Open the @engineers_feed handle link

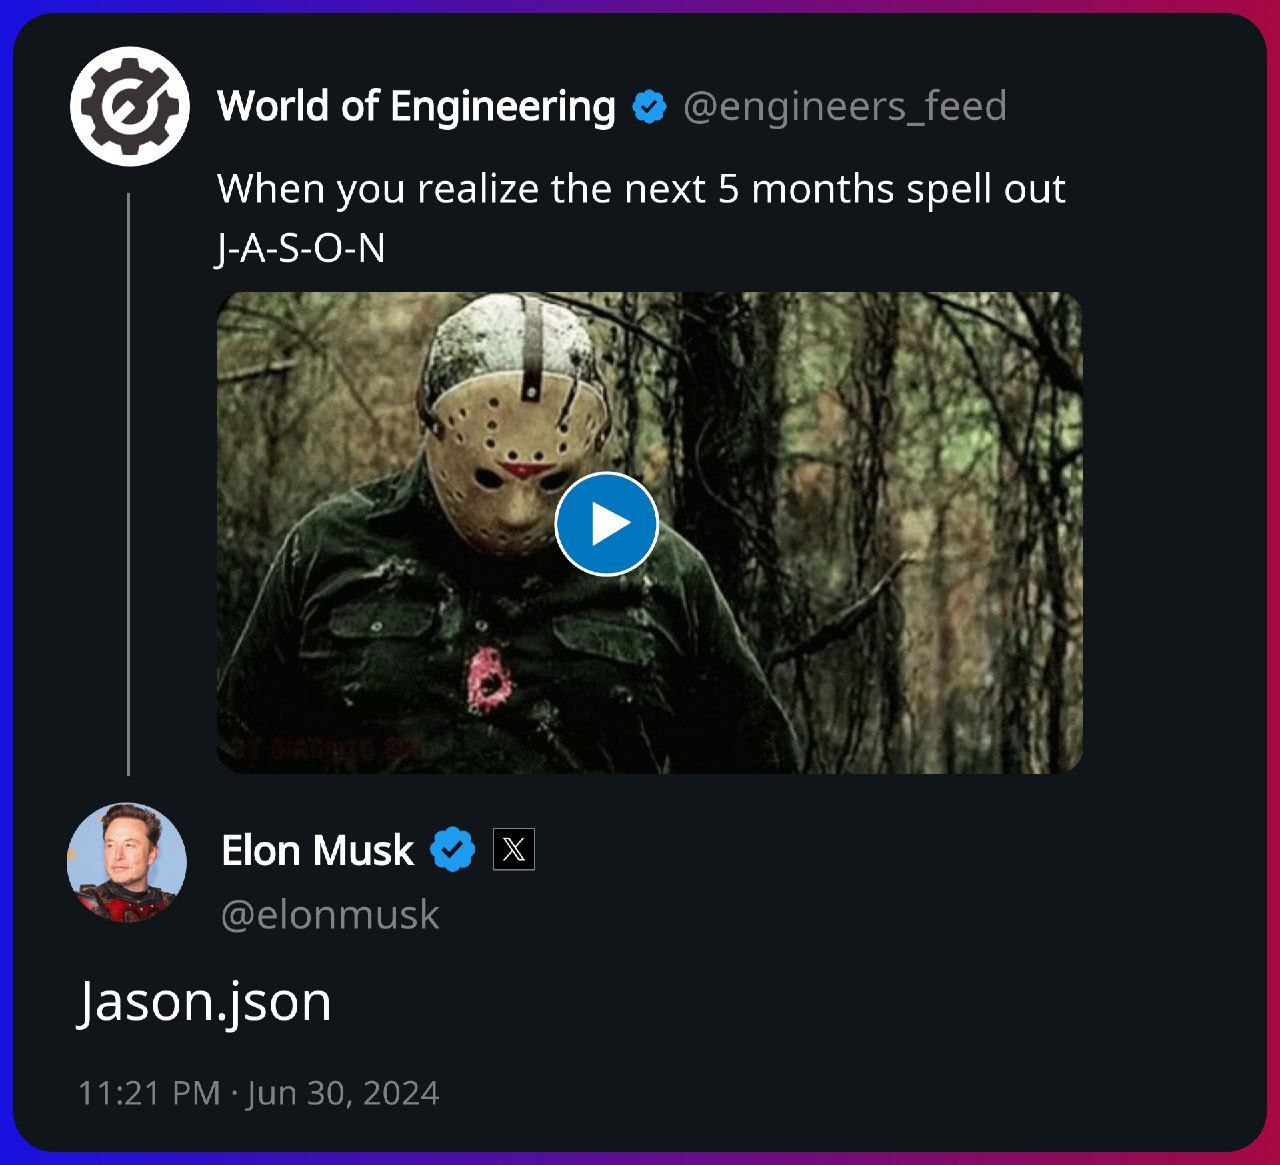[845, 106]
